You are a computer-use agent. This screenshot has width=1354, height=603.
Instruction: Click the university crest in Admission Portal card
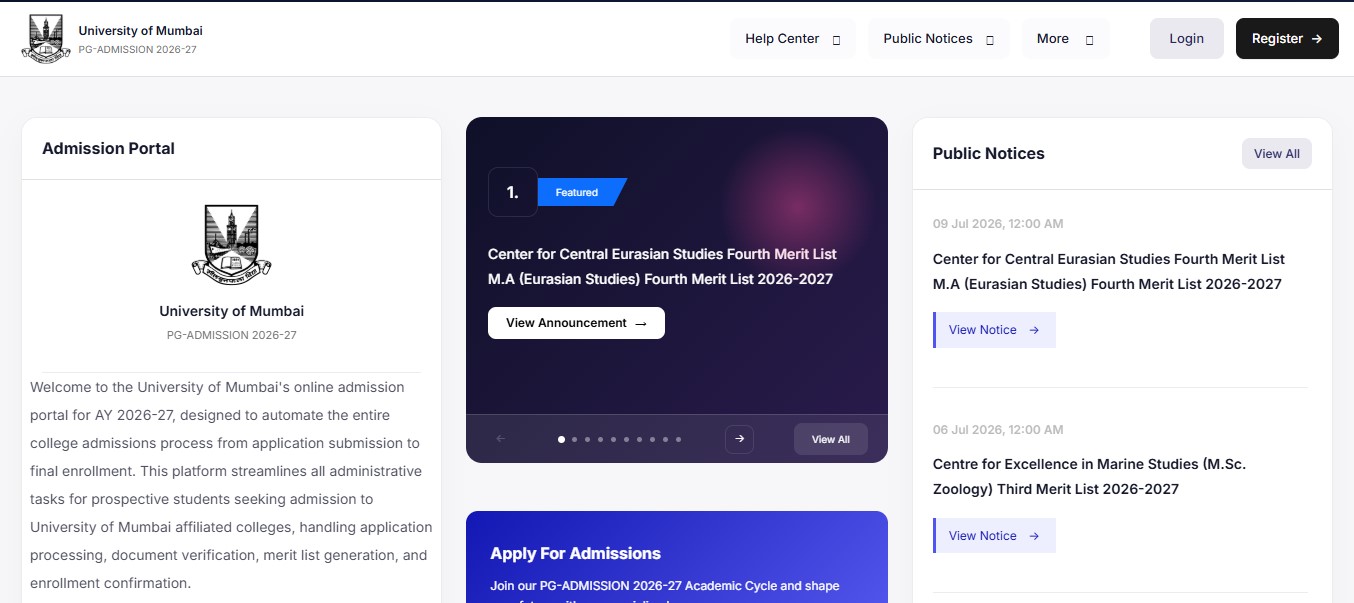(x=231, y=243)
